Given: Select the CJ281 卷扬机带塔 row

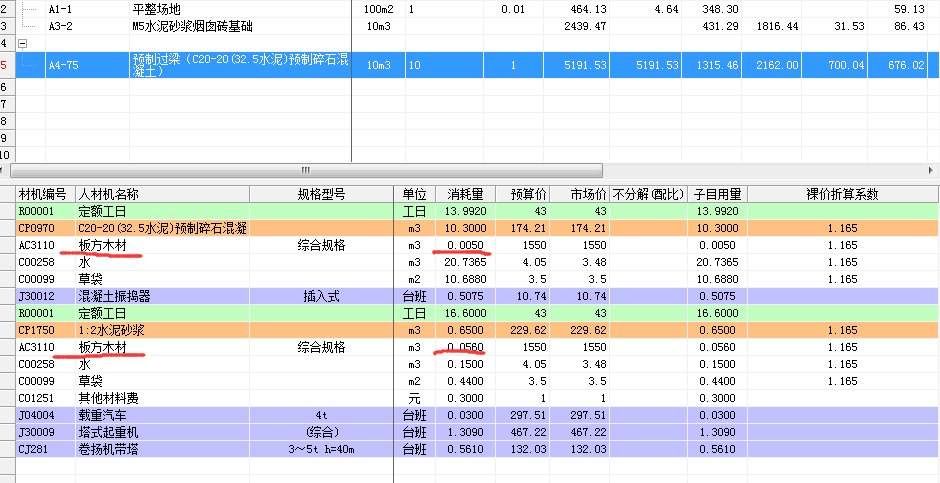Looking at the screenshot, I should point(477,449).
